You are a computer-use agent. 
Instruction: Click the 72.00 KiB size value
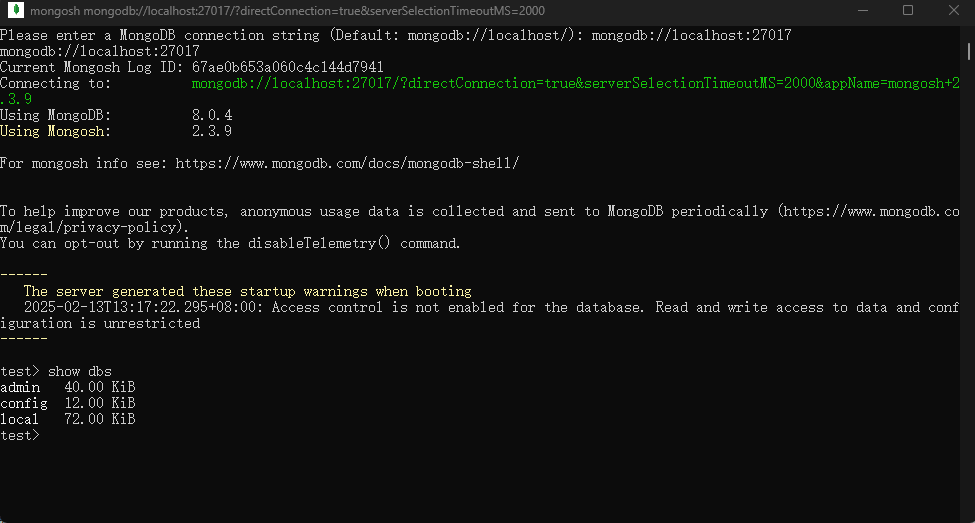(99, 420)
